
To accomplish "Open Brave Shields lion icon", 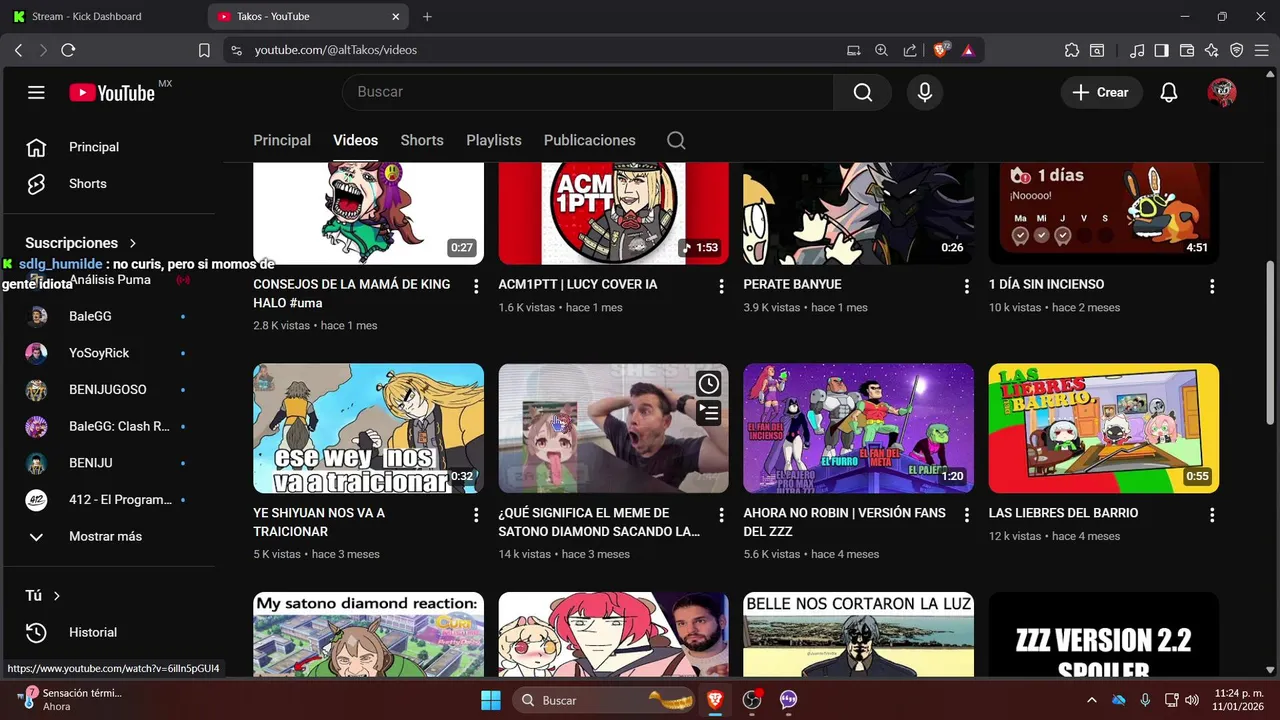I will coord(941,50).
